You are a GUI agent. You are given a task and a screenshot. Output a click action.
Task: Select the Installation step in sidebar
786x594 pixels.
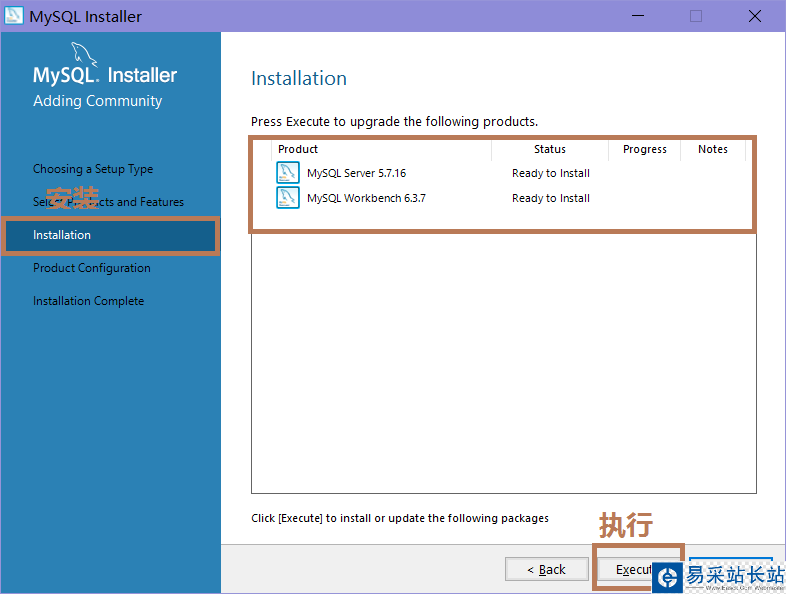coord(110,235)
